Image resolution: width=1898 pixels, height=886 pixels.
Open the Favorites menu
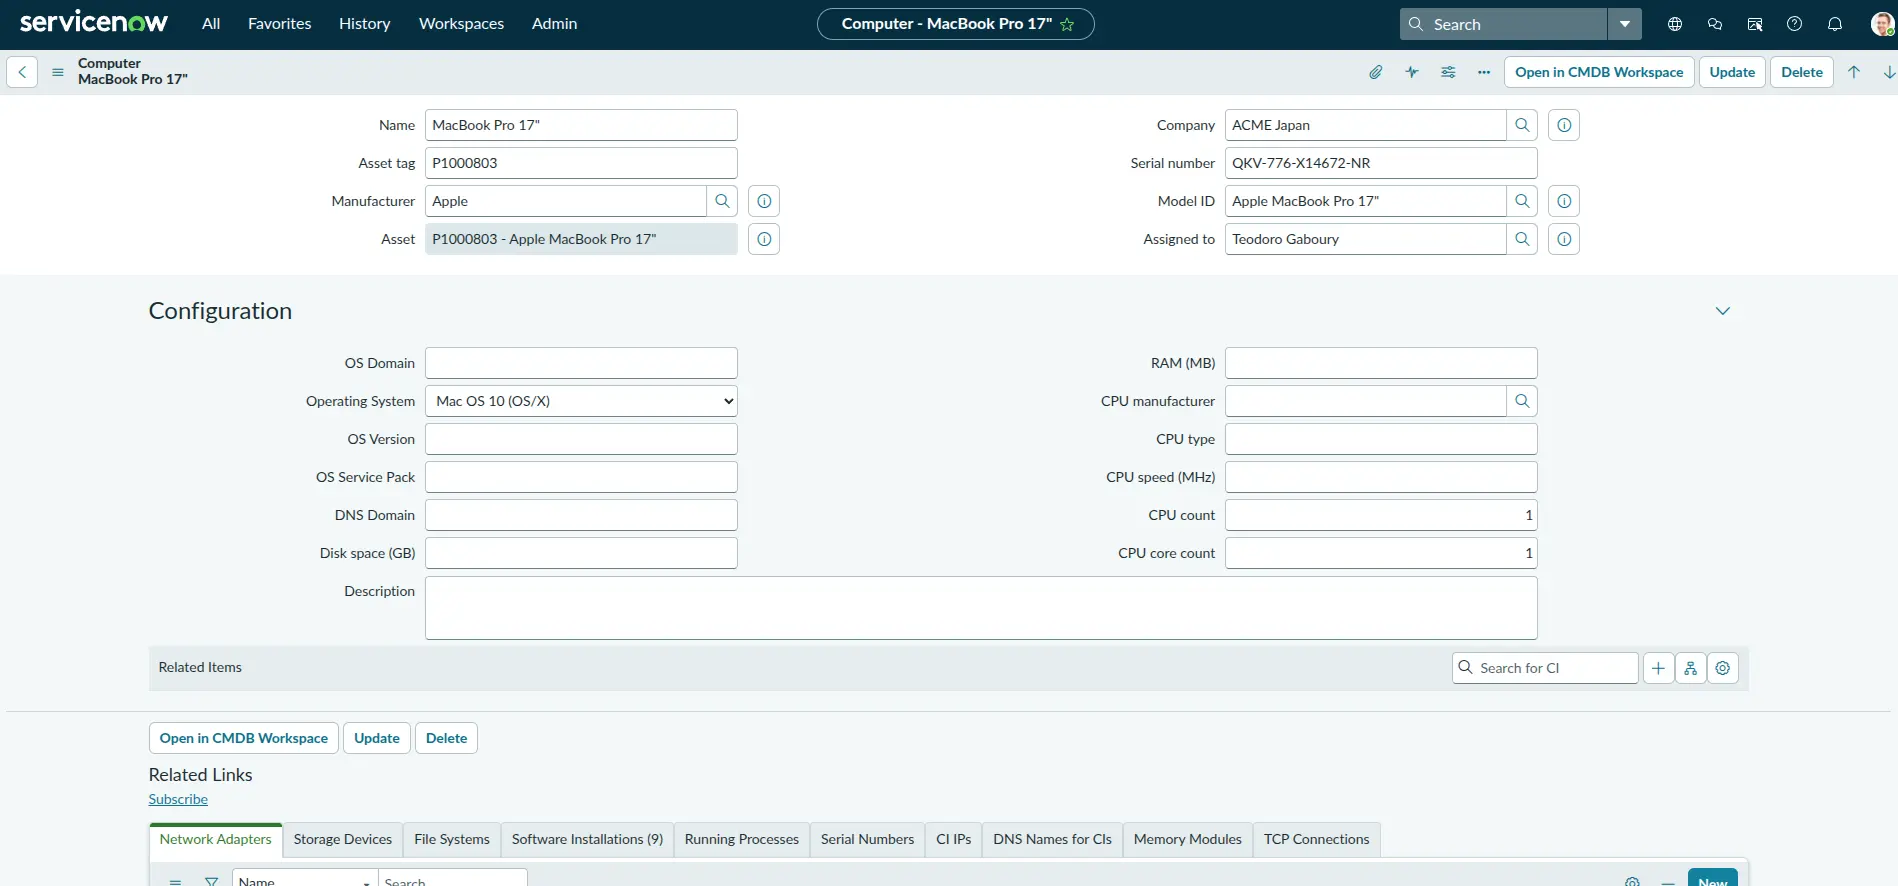(x=279, y=24)
